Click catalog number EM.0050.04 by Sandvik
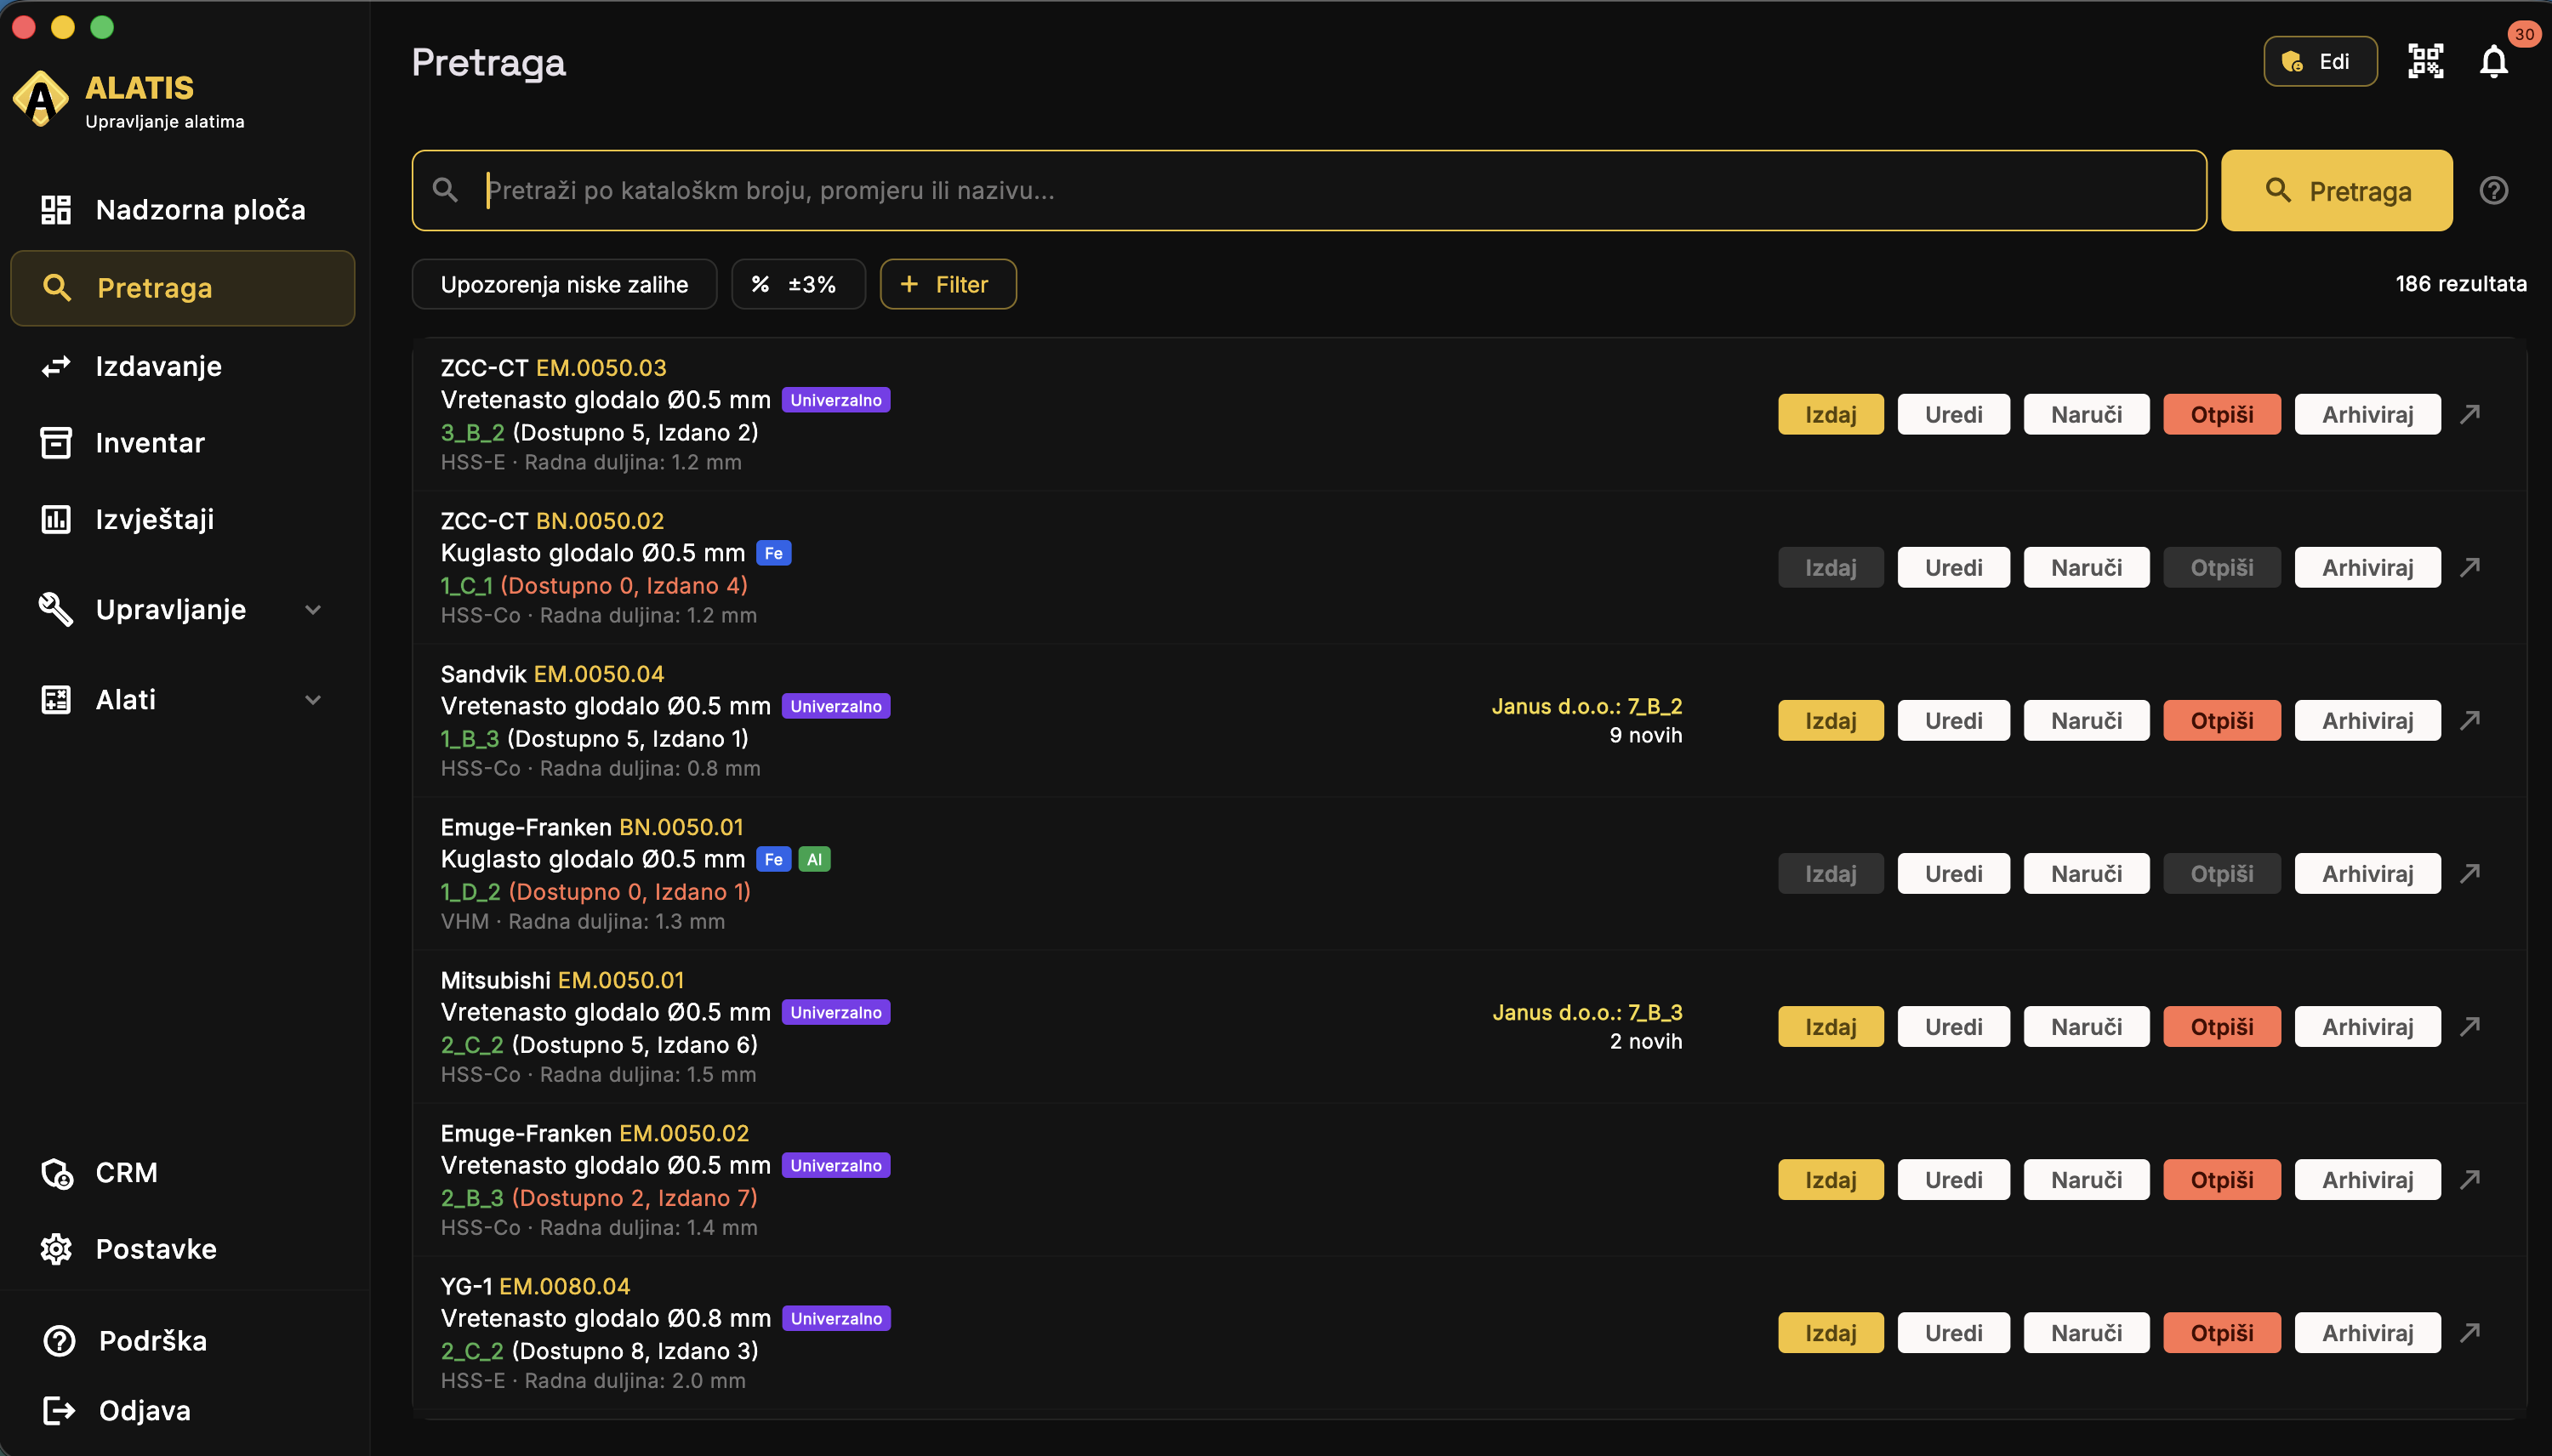The image size is (2552, 1456). coord(598,674)
